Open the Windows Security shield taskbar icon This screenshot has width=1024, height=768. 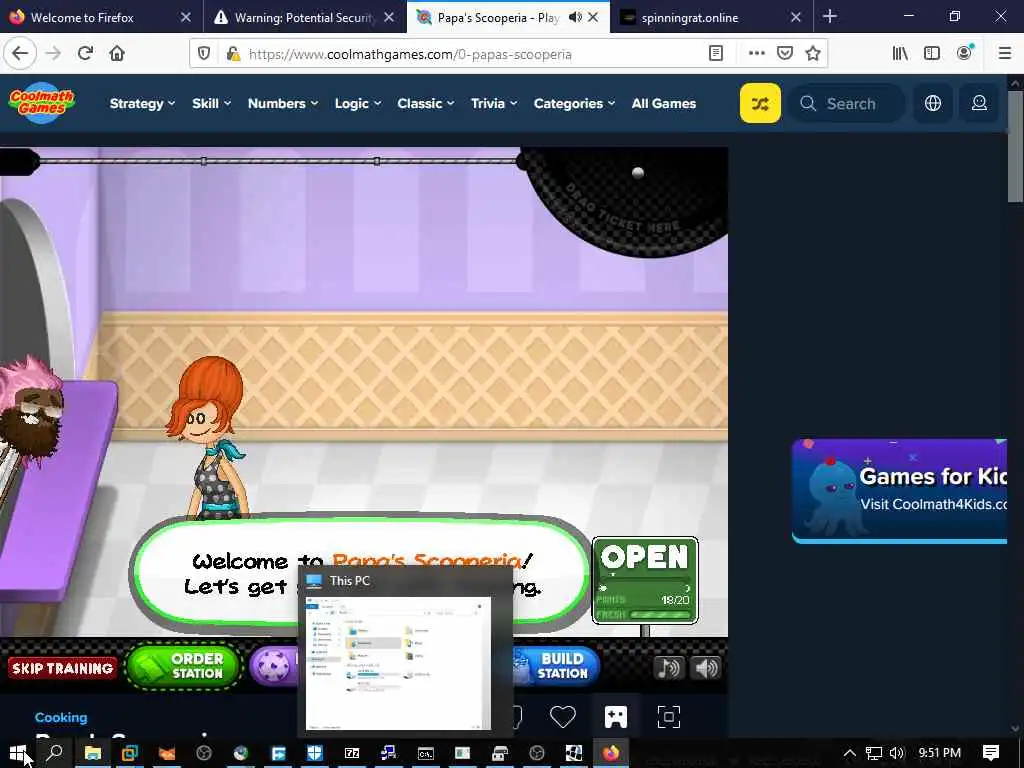click(x=315, y=753)
